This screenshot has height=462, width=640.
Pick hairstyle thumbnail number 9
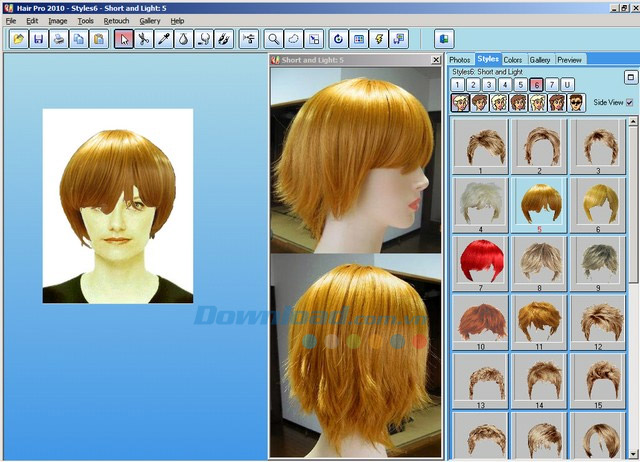pyautogui.click(x=598, y=264)
